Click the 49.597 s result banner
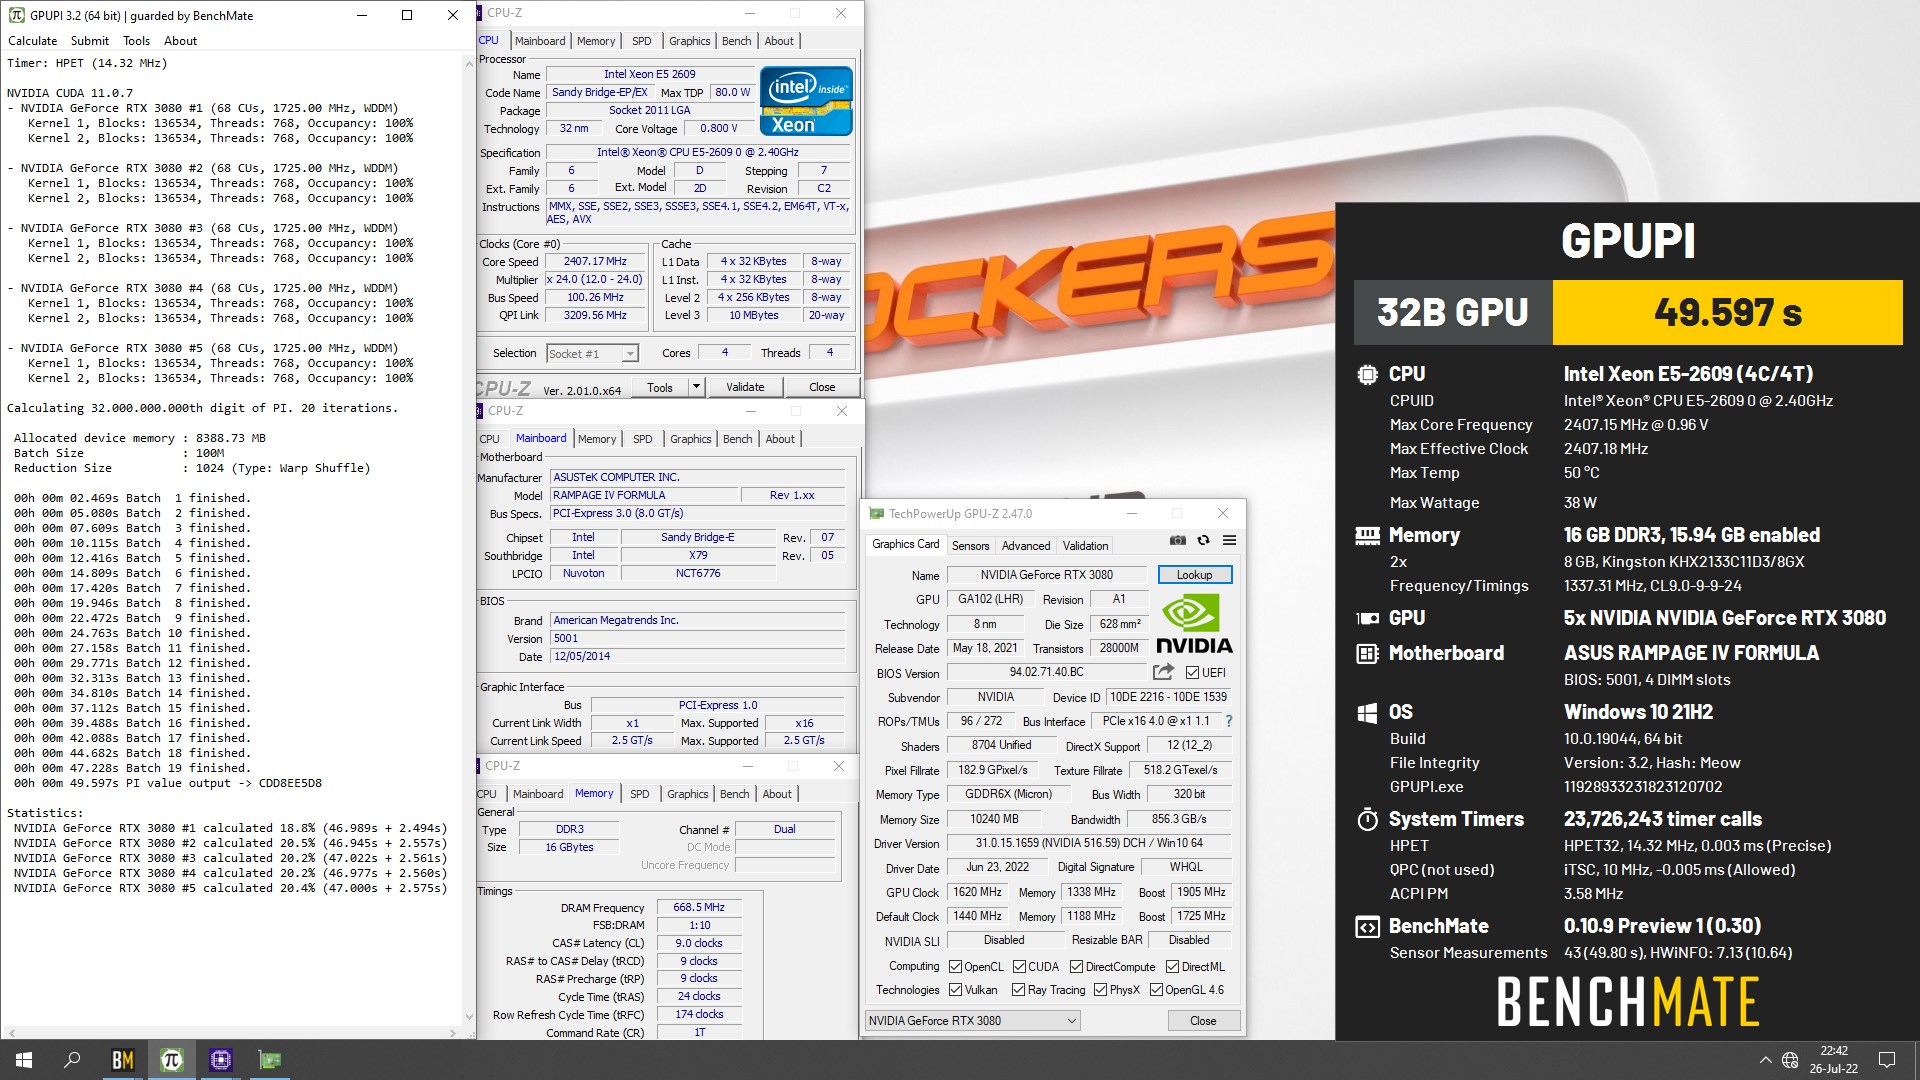The image size is (1920, 1080). tap(1727, 312)
